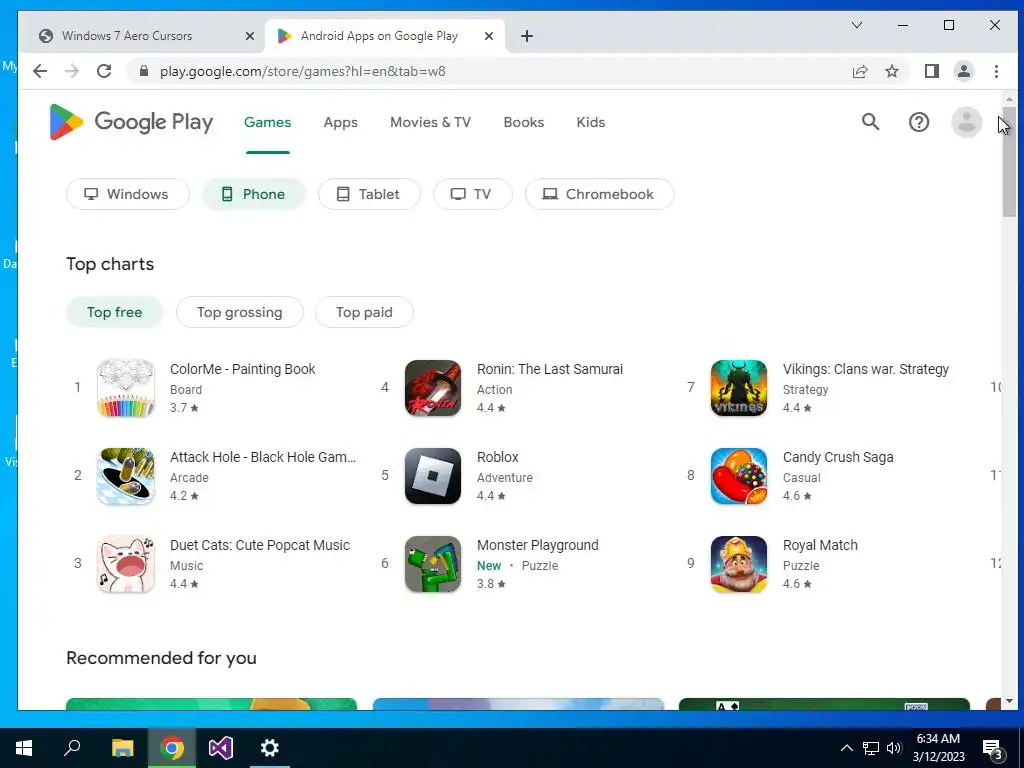Viewport: 1024px width, 768px height.
Task: Open Visual Studio from the taskbar
Action: point(221,748)
